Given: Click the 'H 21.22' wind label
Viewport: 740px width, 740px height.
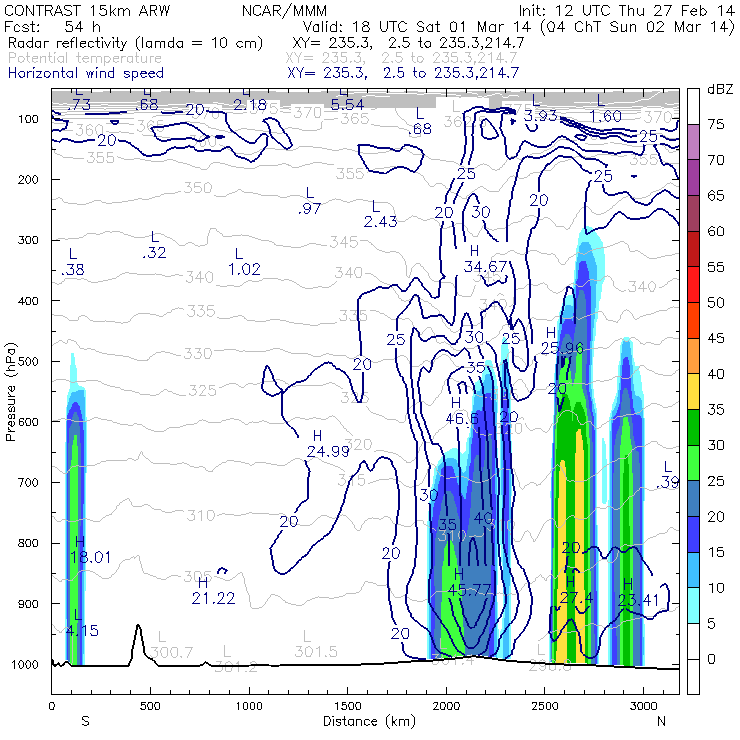Looking at the screenshot, I should click(x=213, y=590).
